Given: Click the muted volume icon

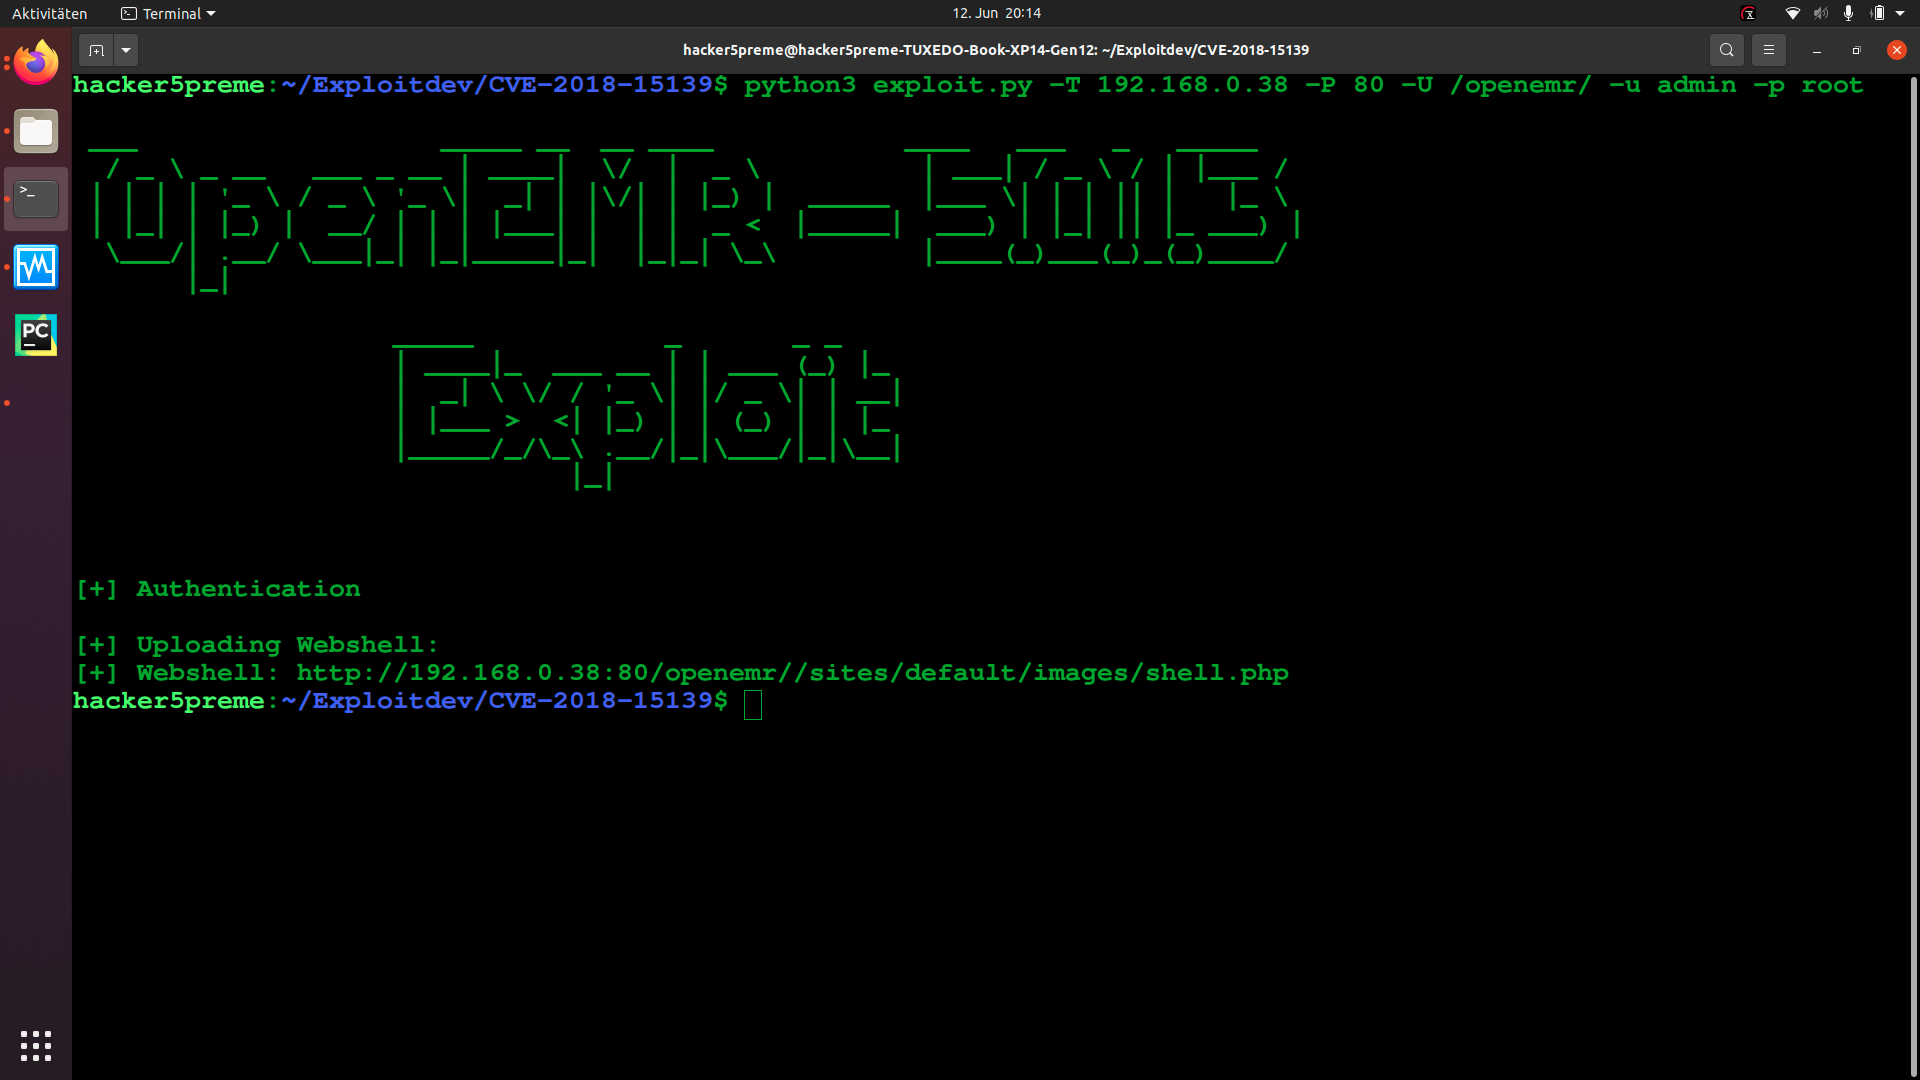Looking at the screenshot, I should coord(1820,13).
